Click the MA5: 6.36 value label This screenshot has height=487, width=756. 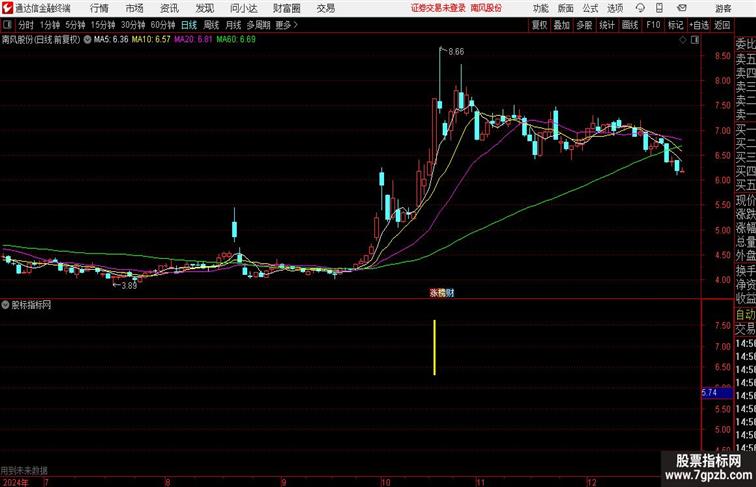pos(111,40)
